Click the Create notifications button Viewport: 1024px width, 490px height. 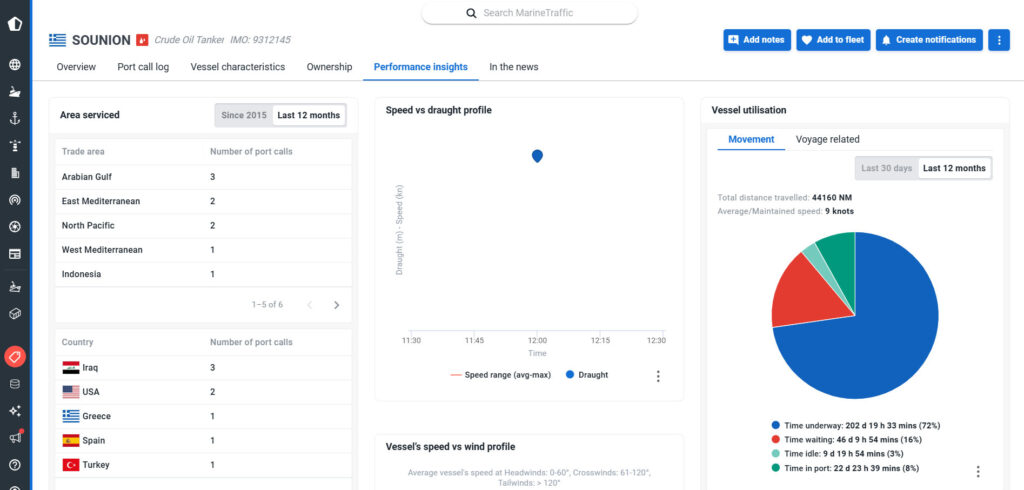tap(929, 40)
